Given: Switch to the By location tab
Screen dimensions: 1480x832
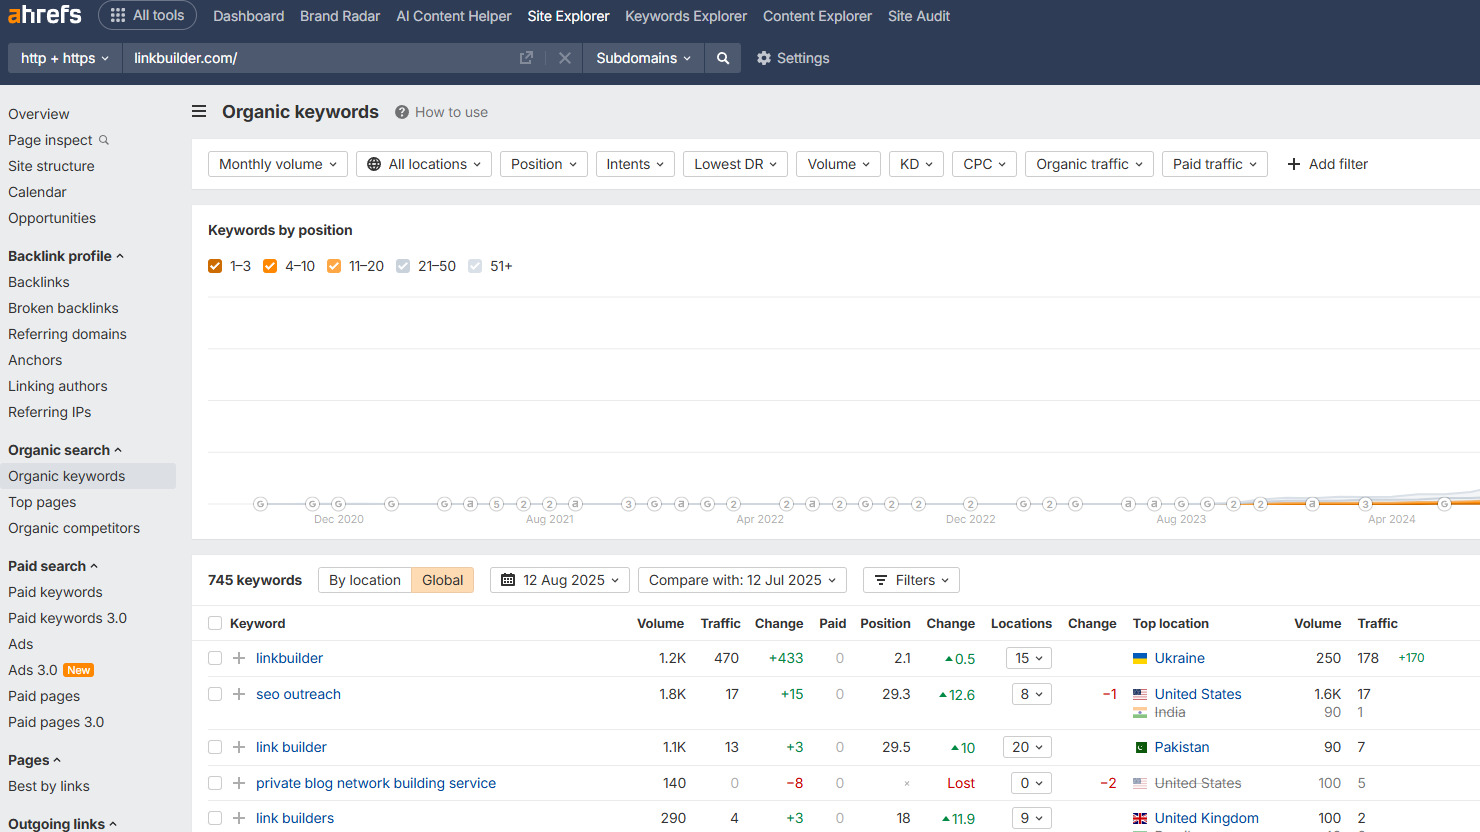Looking at the screenshot, I should coord(365,580).
